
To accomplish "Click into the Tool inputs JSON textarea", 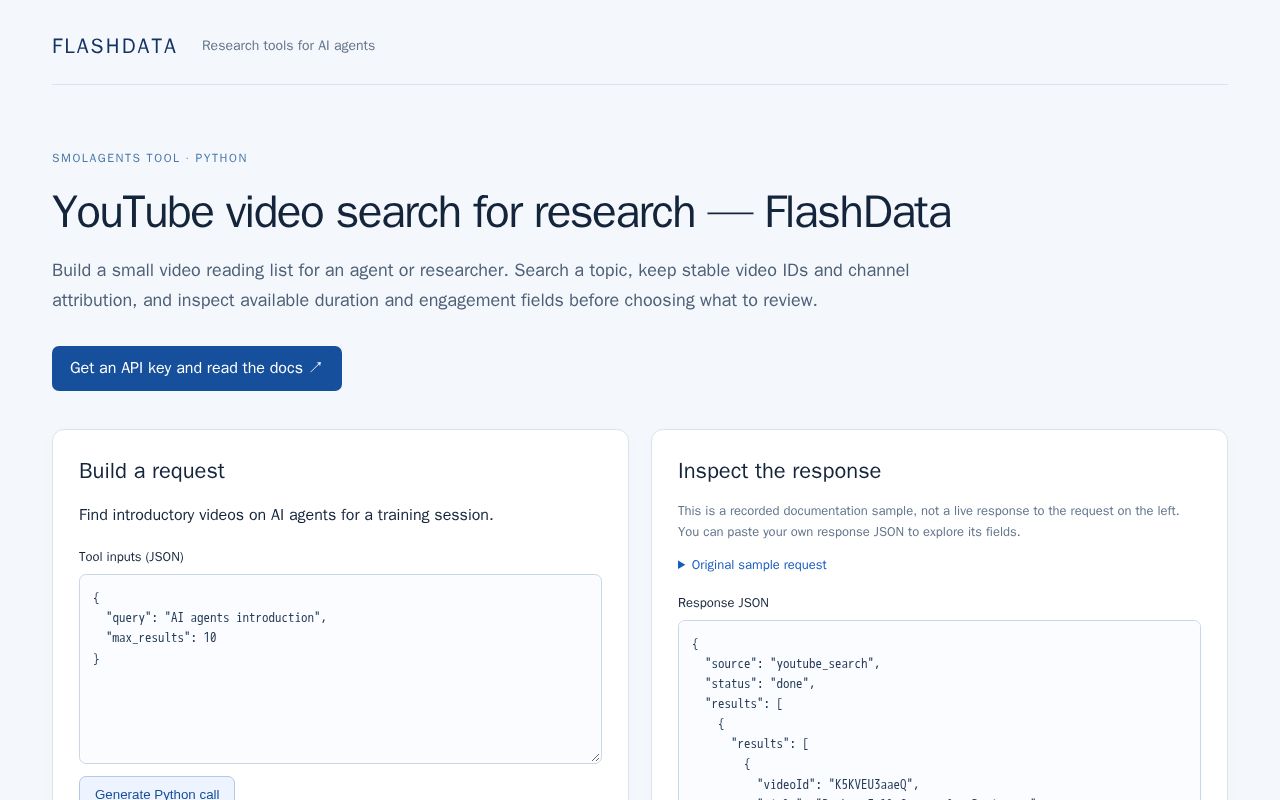I will tap(340, 669).
